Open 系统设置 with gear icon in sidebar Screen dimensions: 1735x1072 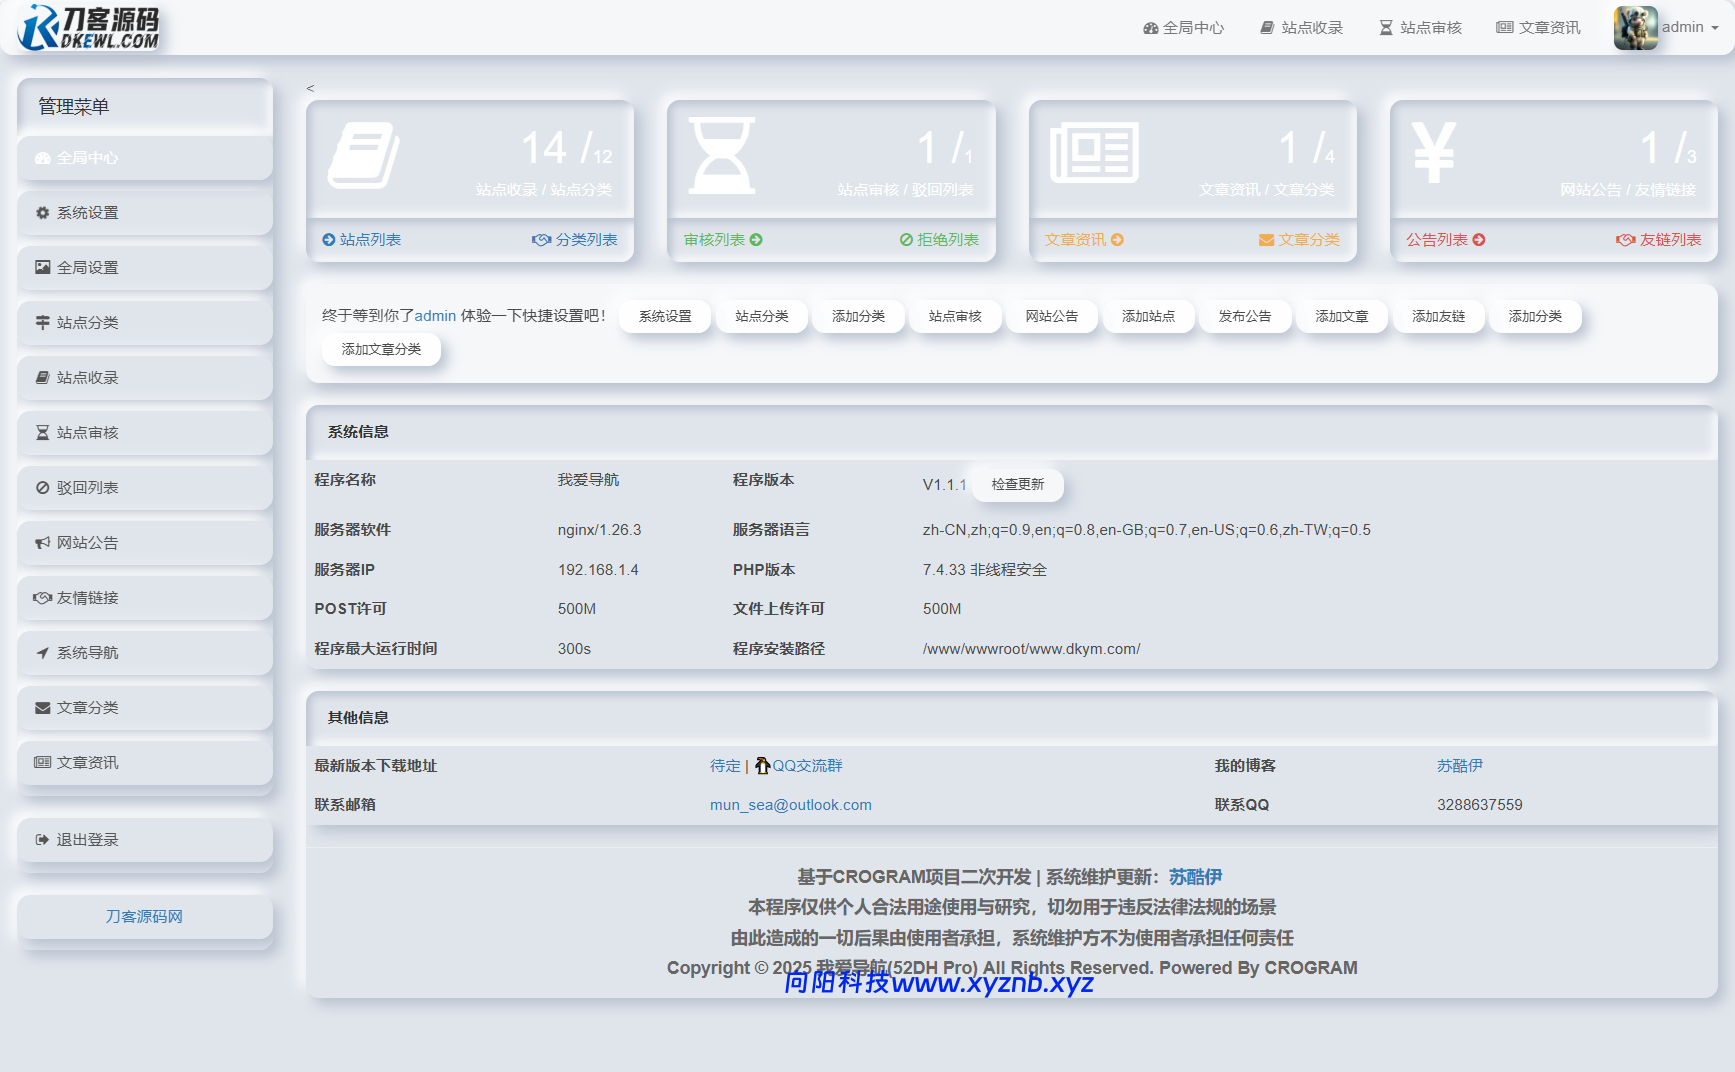(x=87, y=213)
